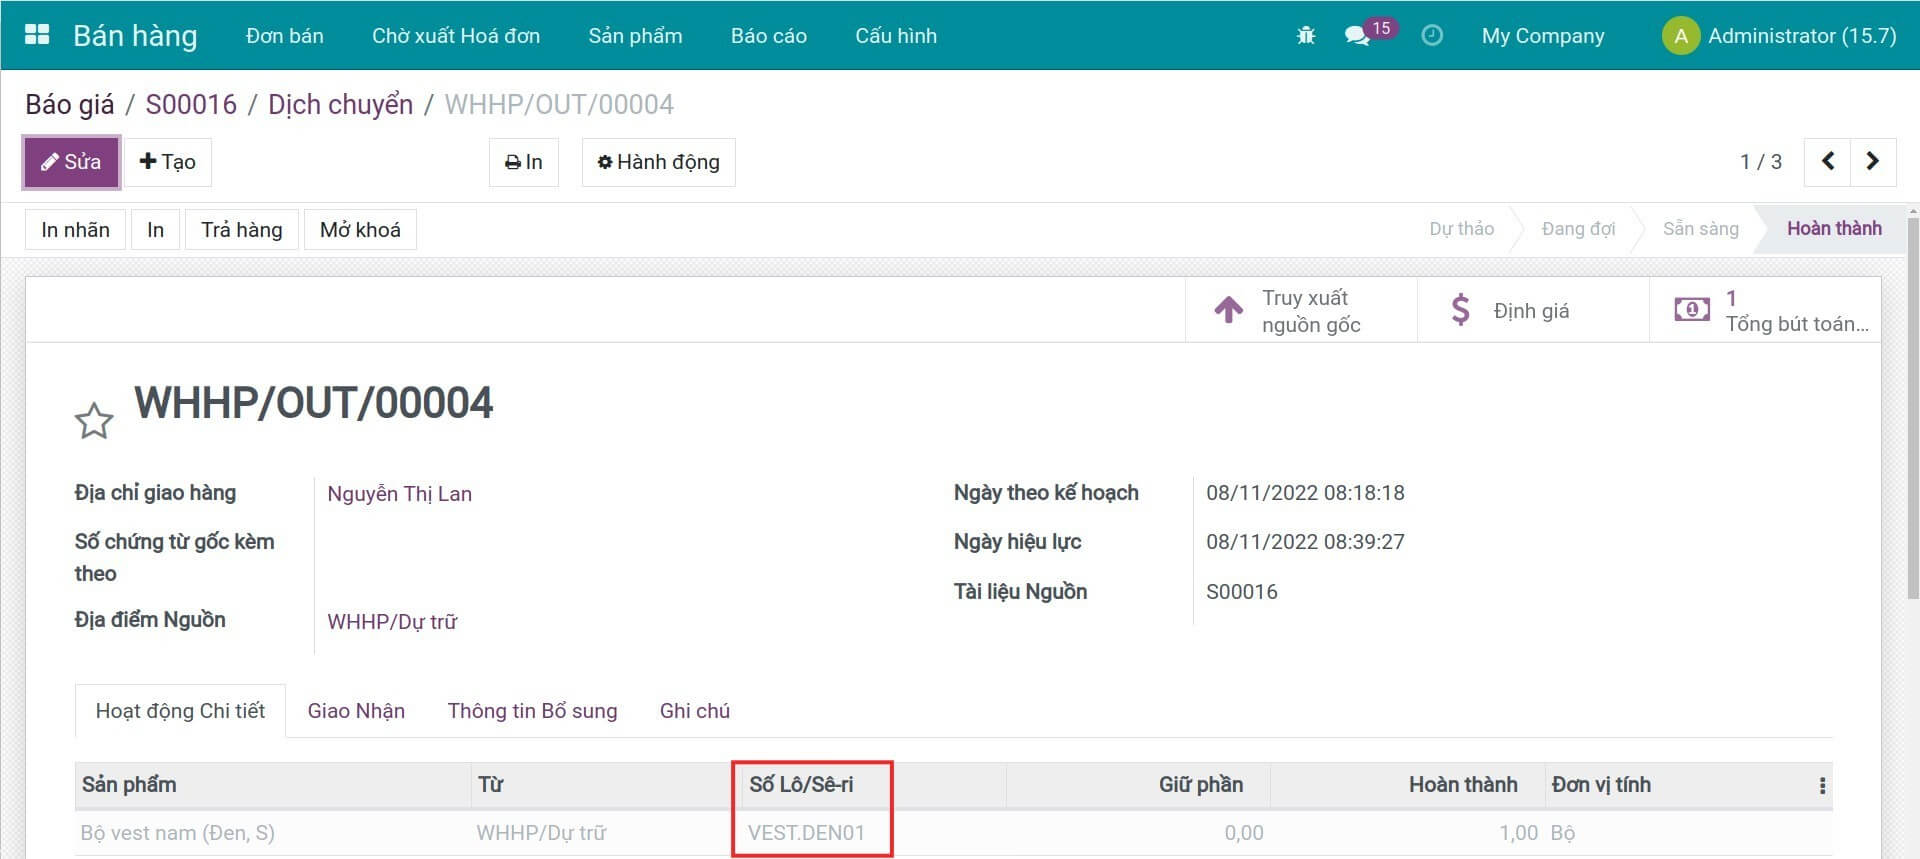Expand the Hành động actions dropdown
Screen dimensions: 1920x859
tap(658, 162)
